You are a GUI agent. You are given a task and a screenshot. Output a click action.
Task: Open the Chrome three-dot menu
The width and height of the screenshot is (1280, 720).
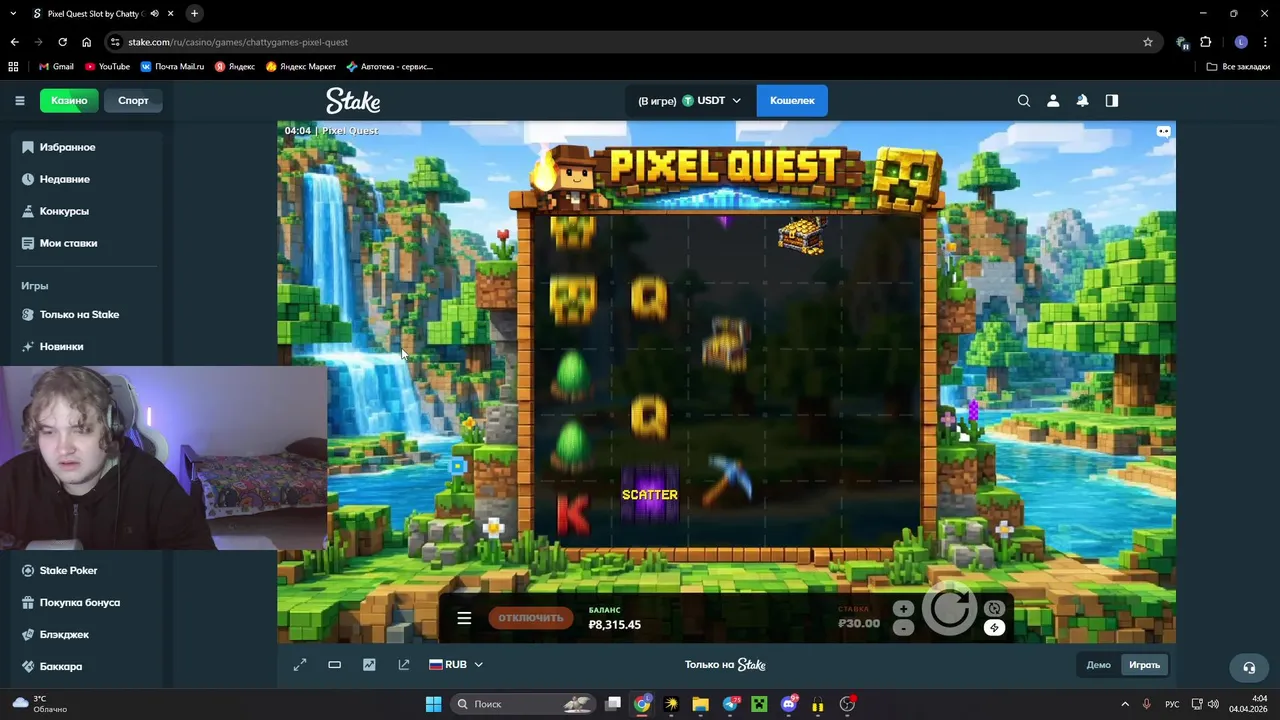point(1265,42)
